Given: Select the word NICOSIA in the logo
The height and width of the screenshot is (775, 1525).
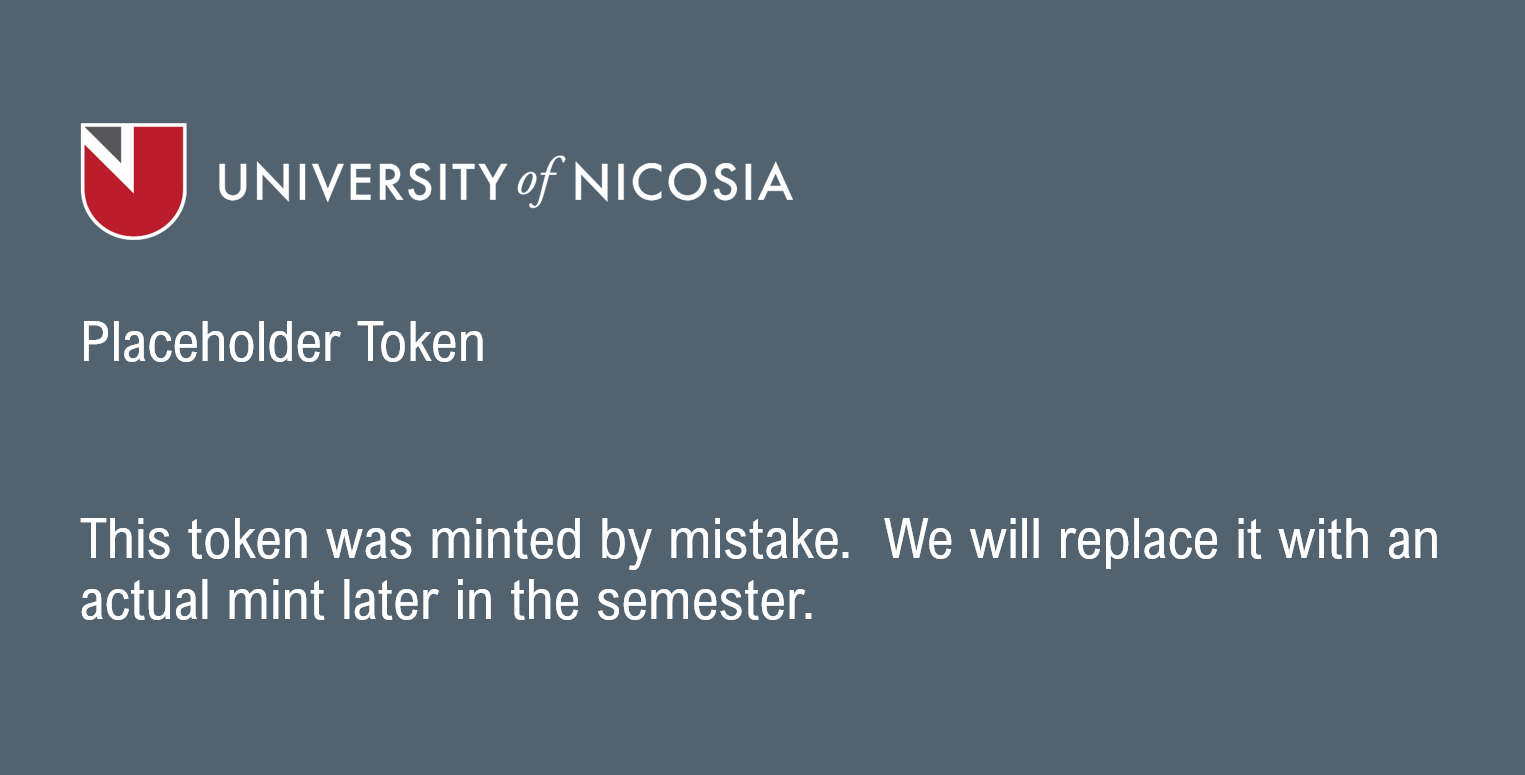Looking at the screenshot, I should coord(684,182).
